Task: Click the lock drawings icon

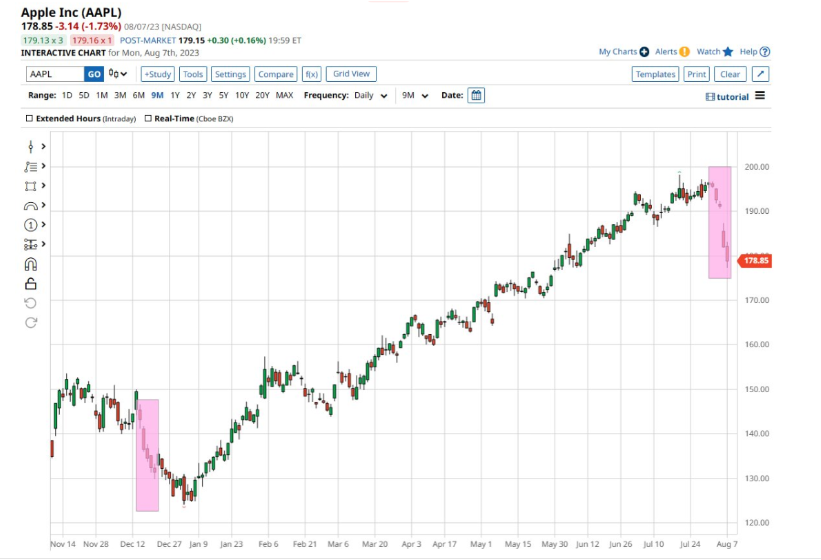Action: point(30,284)
